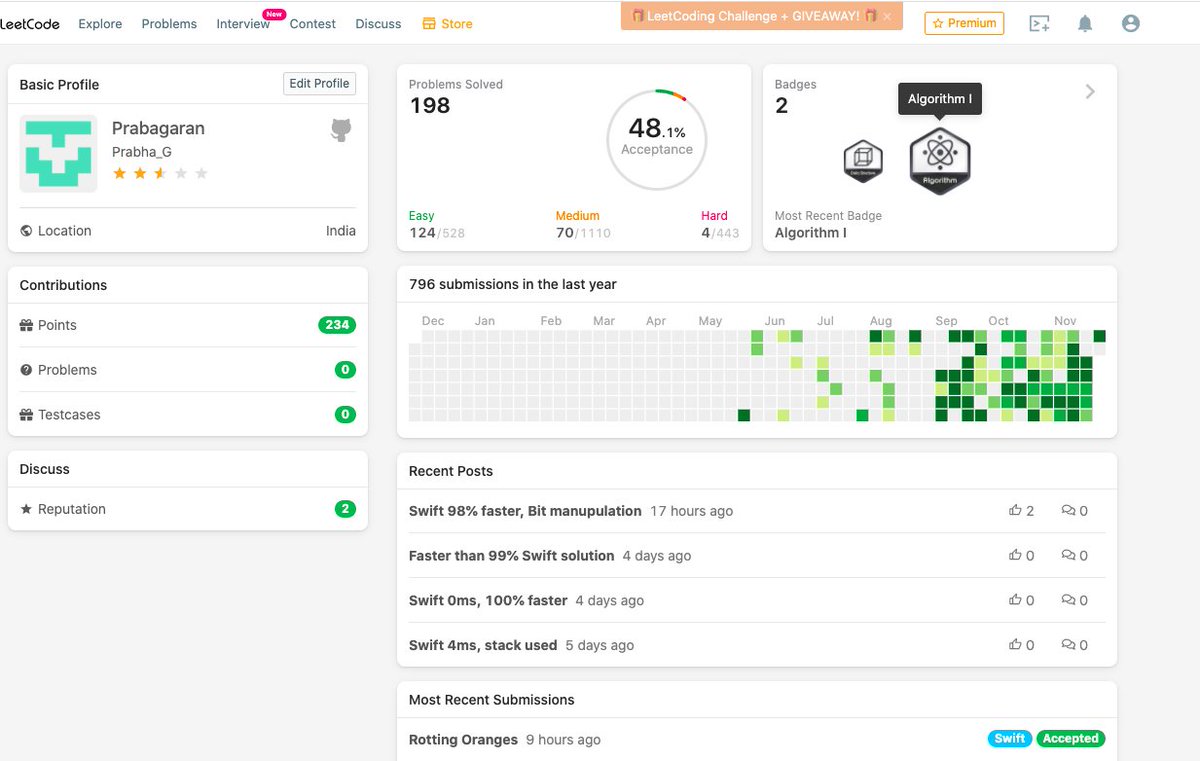Open the Store nav link
Viewport: 1200px width, 761px height.
point(447,23)
